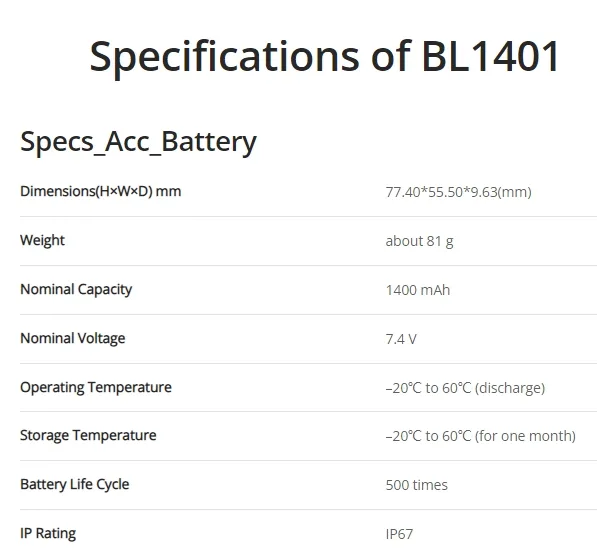Viewport: 597px width, 553px height.
Task: Select the Specs_Acc_Battery section title
Action: point(138,142)
